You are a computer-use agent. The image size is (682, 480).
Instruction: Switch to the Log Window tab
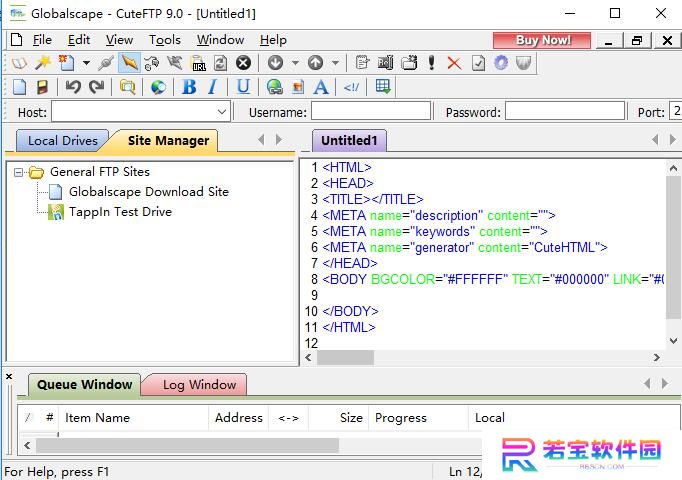click(199, 384)
